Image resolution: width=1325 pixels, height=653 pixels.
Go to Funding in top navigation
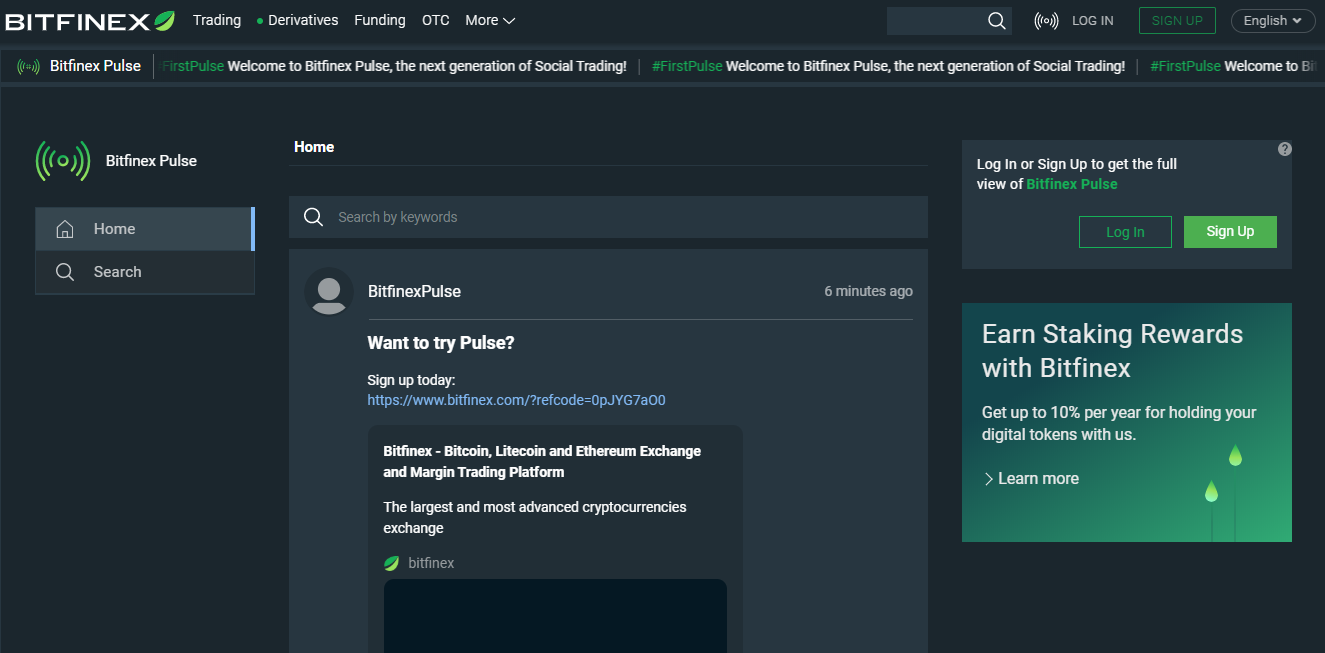point(380,20)
